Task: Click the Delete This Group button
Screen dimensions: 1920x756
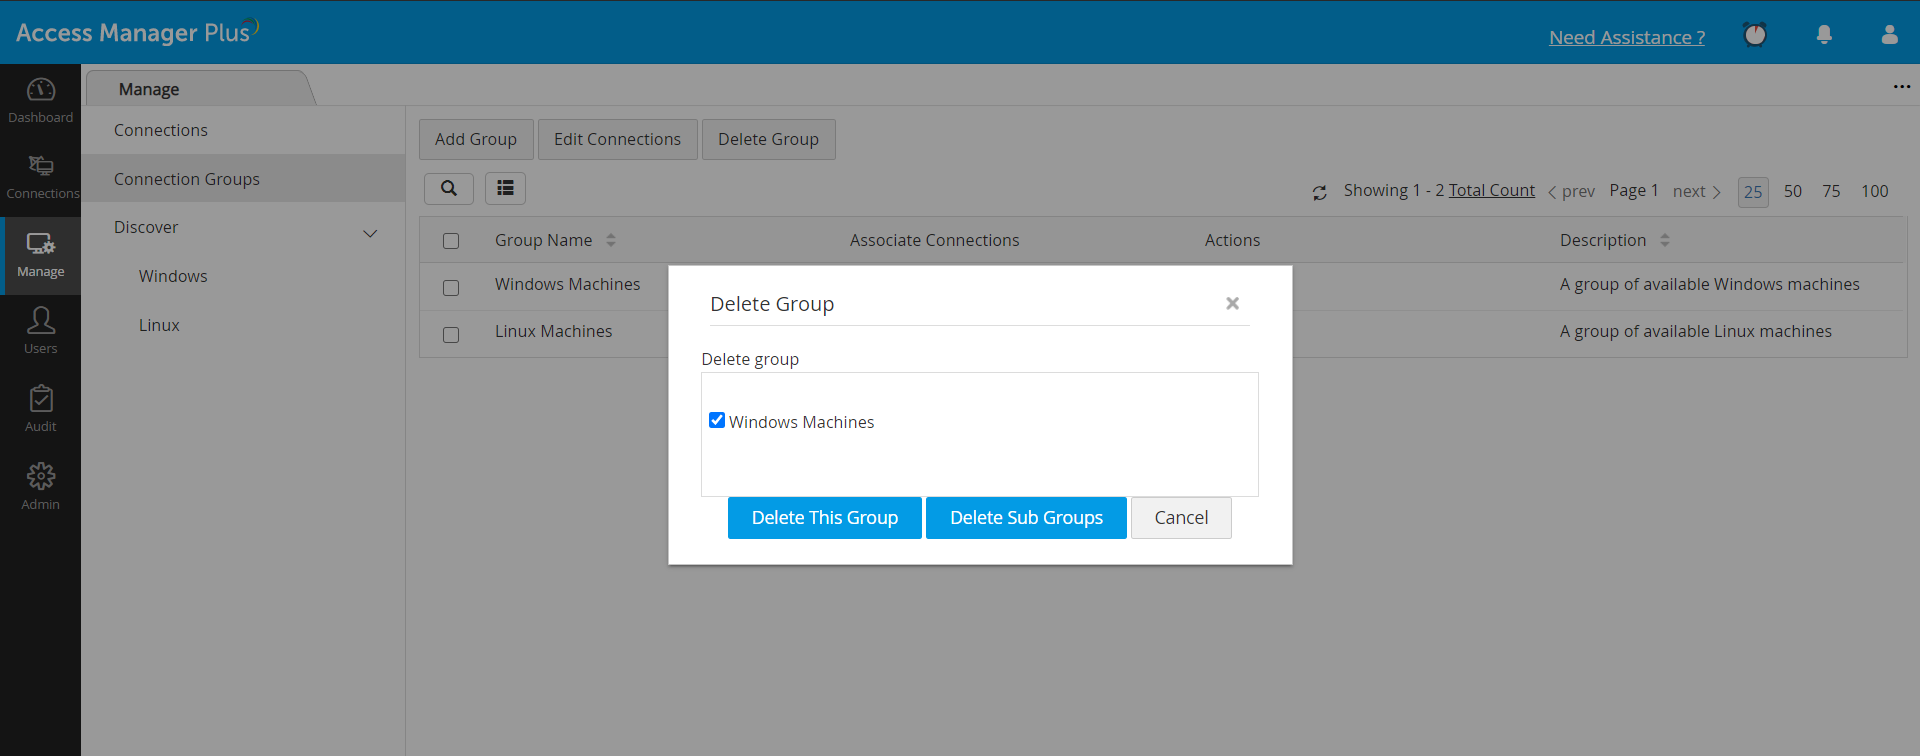Action: pos(824,518)
